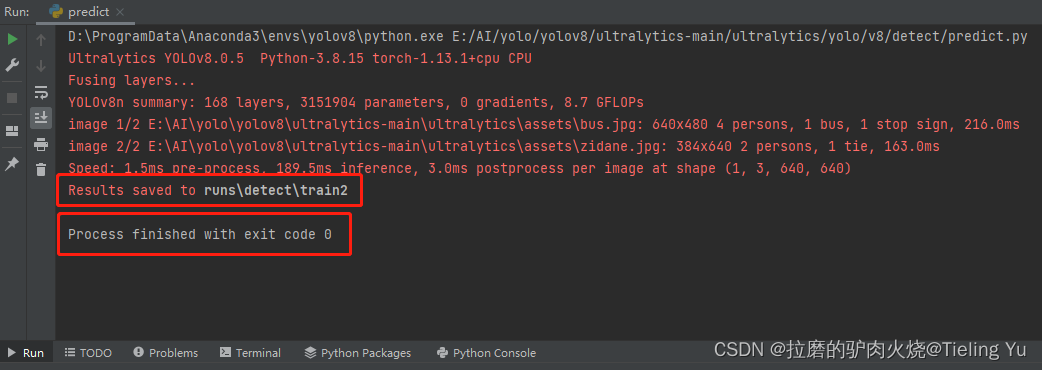Open the TODO tool window
This screenshot has height=370, width=1042.
88,353
